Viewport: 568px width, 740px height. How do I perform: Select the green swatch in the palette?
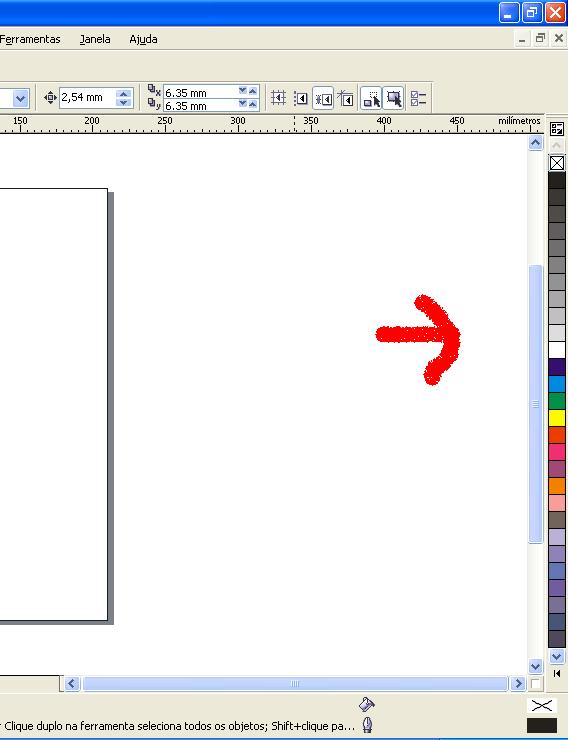click(557, 401)
